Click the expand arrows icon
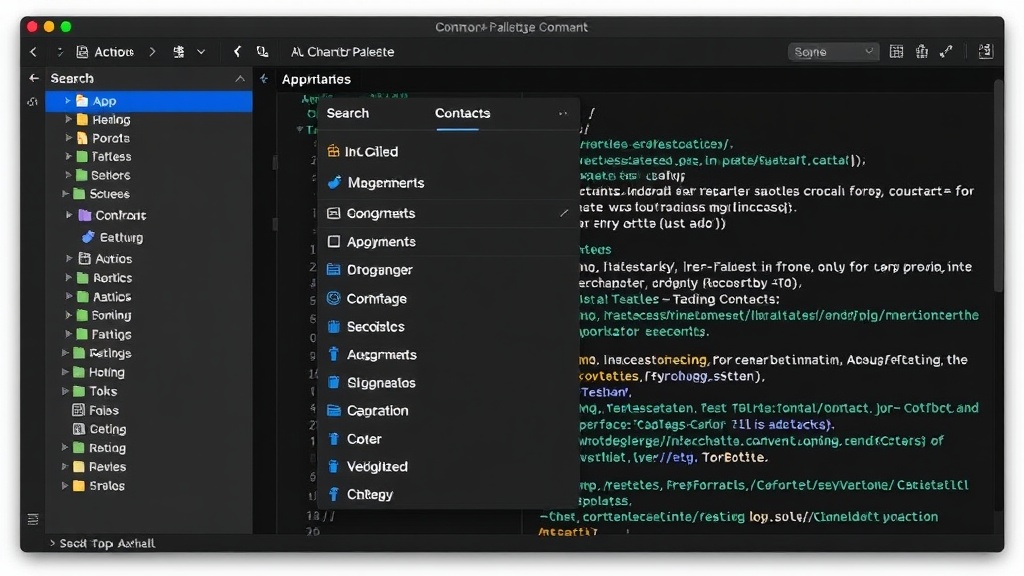Screen dimensions: 1024x576 point(946,52)
